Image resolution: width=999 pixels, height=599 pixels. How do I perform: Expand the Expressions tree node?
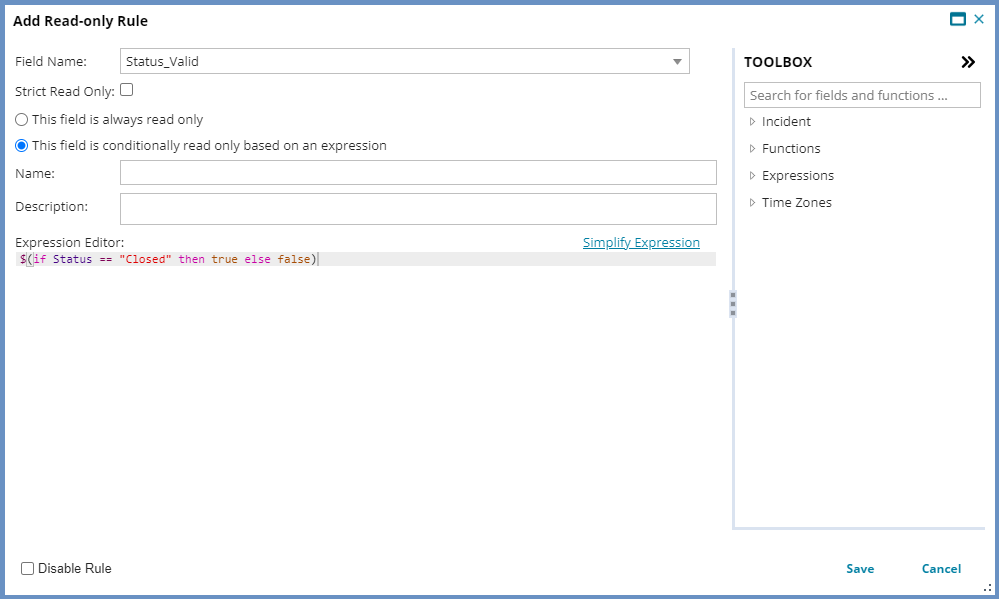point(752,176)
